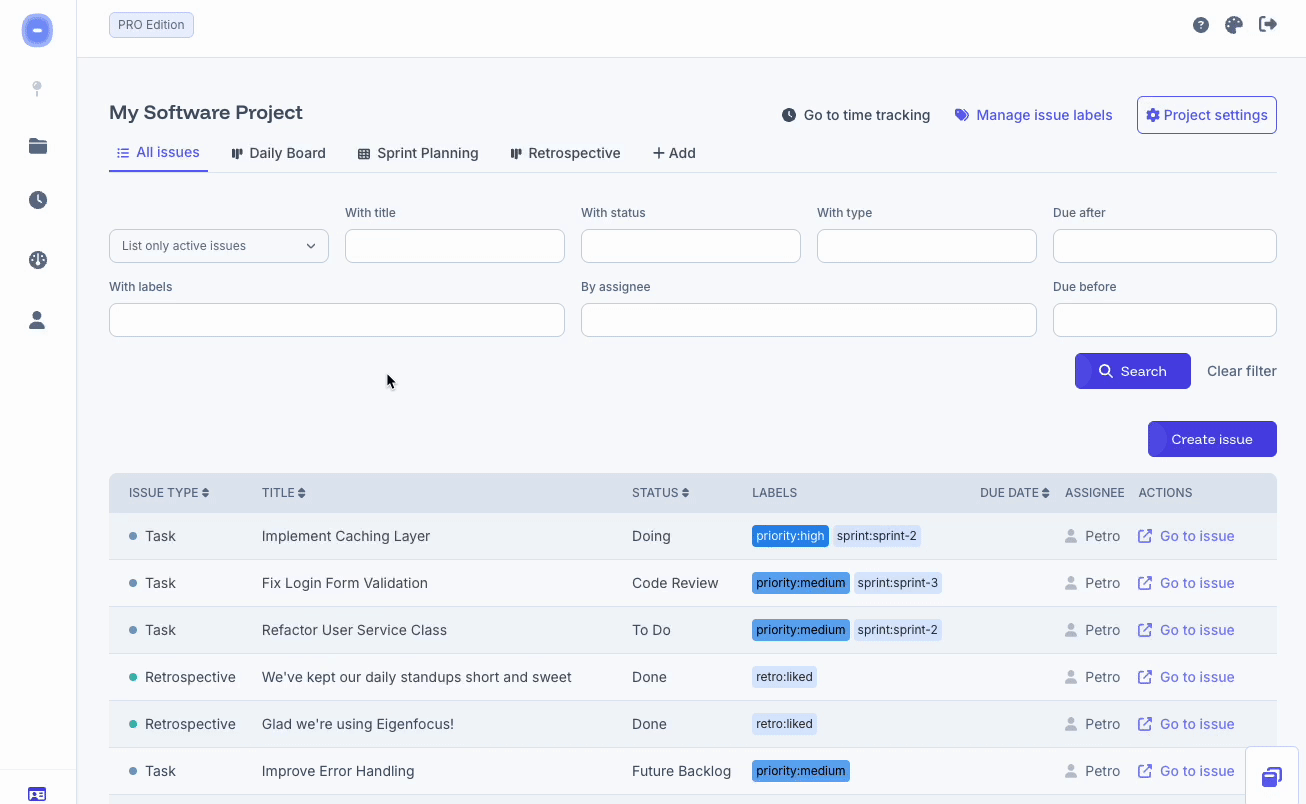Viewport: 1306px width, 804px height.
Task: Sort the table by Issue Type
Action: click(169, 493)
